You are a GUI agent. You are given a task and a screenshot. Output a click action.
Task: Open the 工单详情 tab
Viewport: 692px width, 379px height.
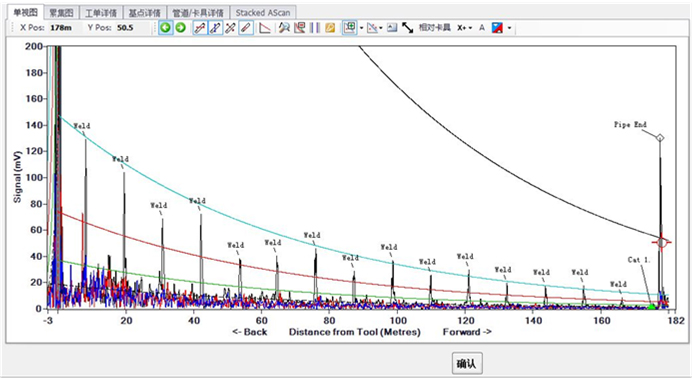point(101,12)
